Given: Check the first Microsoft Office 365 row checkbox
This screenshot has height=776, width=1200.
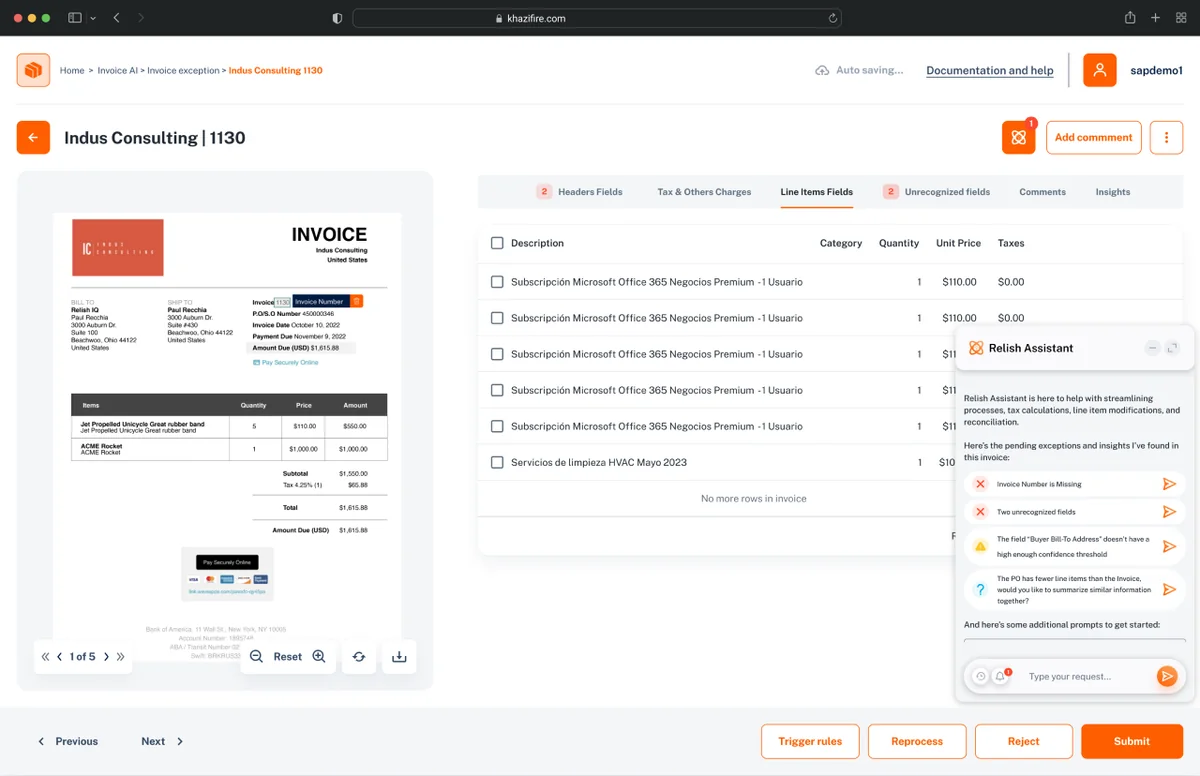Looking at the screenshot, I should [x=497, y=282].
